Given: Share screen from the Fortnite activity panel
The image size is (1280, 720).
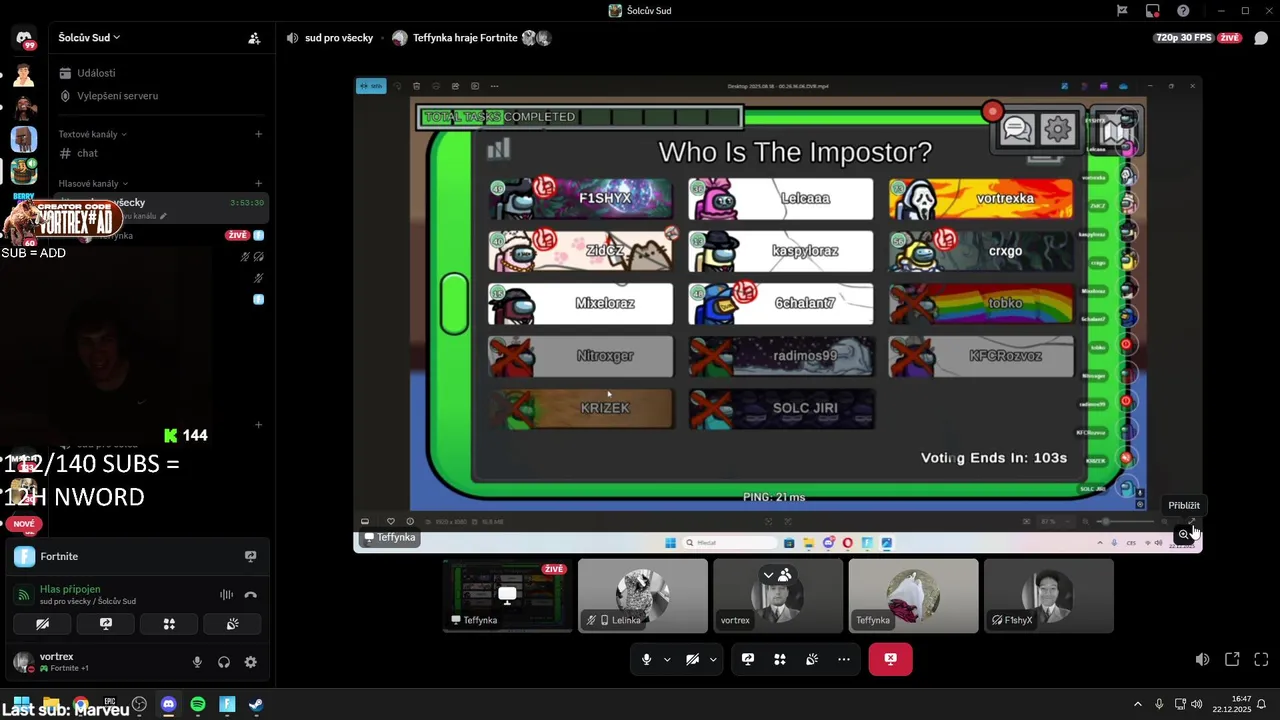Looking at the screenshot, I should click(x=250, y=556).
